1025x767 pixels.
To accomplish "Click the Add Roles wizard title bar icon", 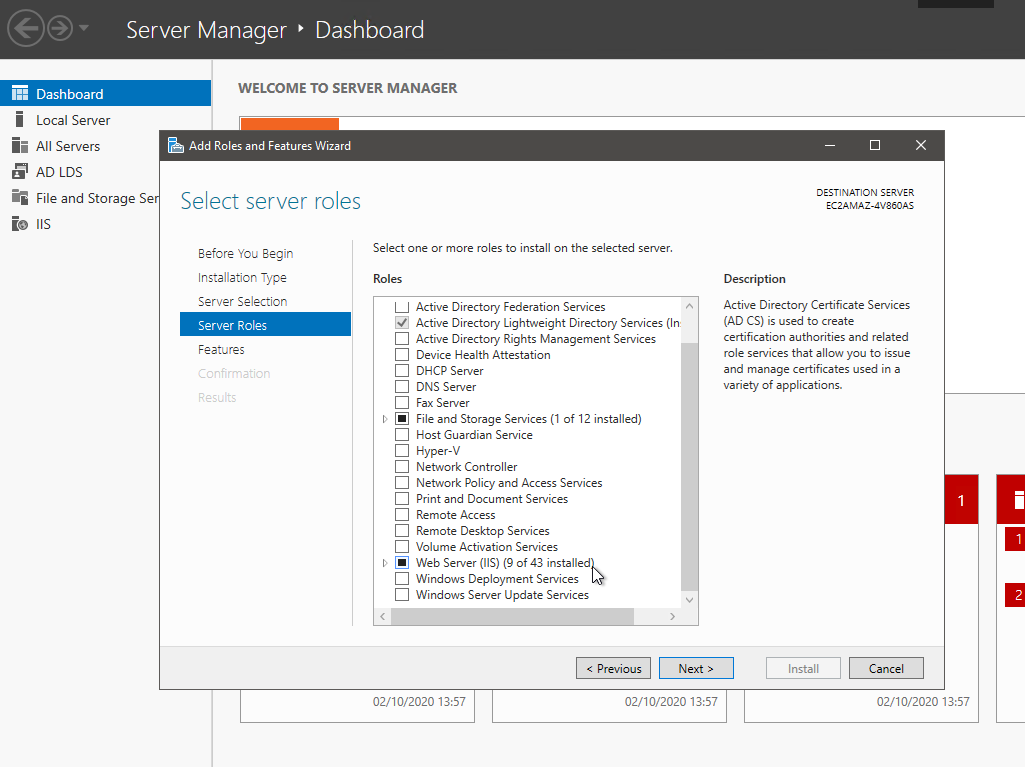I will 175,145.
